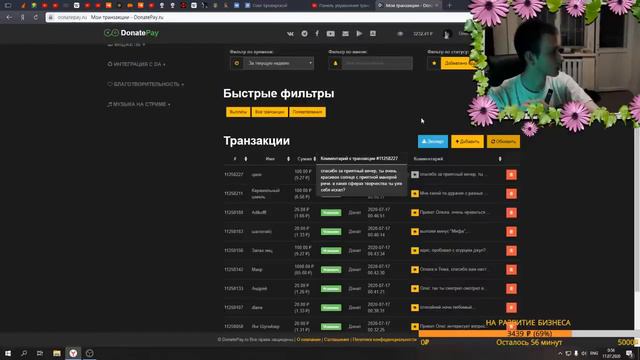Open the user avatar profile menu
Viewport: 640px width, 360px height.
click(447, 34)
